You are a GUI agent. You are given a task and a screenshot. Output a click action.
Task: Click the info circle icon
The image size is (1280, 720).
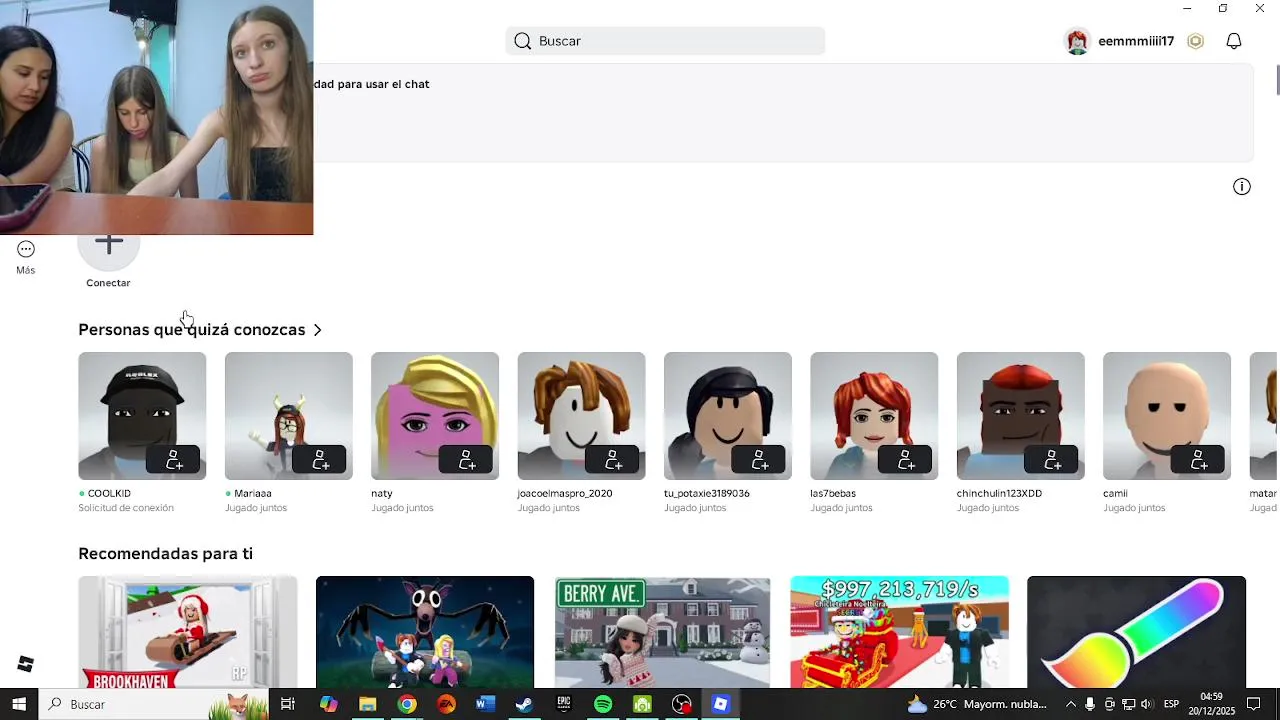click(x=1242, y=187)
